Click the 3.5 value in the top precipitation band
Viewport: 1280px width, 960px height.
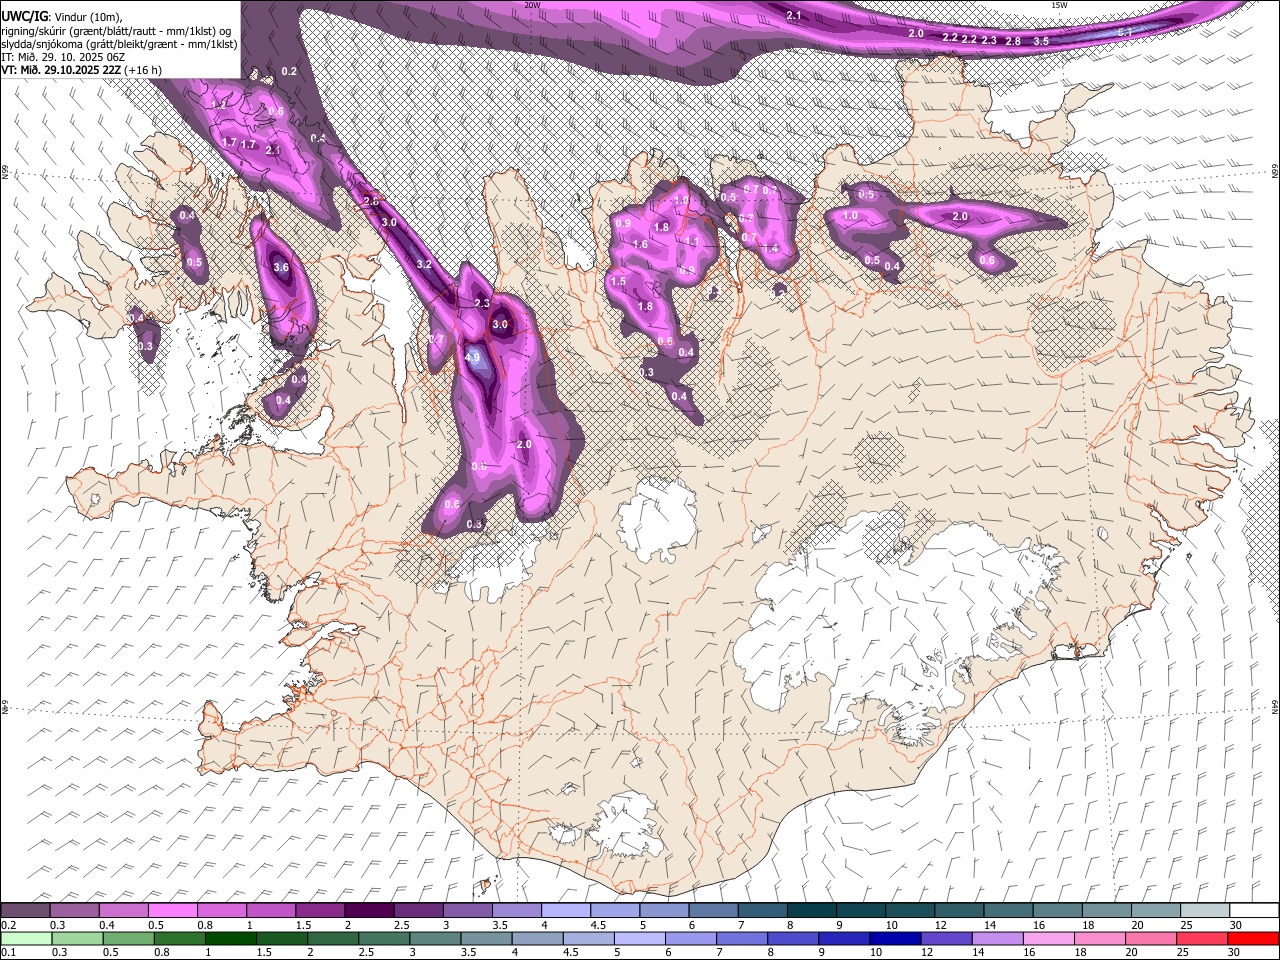click(1041, 41)
